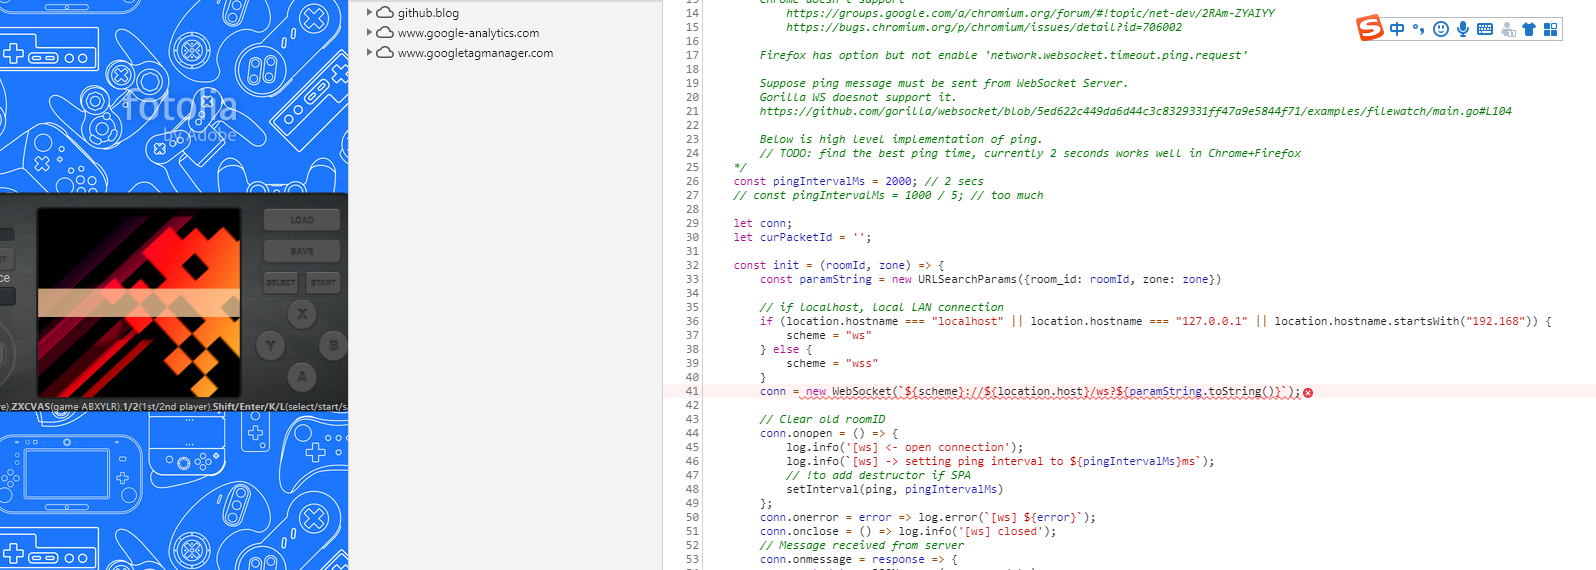Switch the Chinese/English input mode
1596x570 pixels.
point(1397,29)
